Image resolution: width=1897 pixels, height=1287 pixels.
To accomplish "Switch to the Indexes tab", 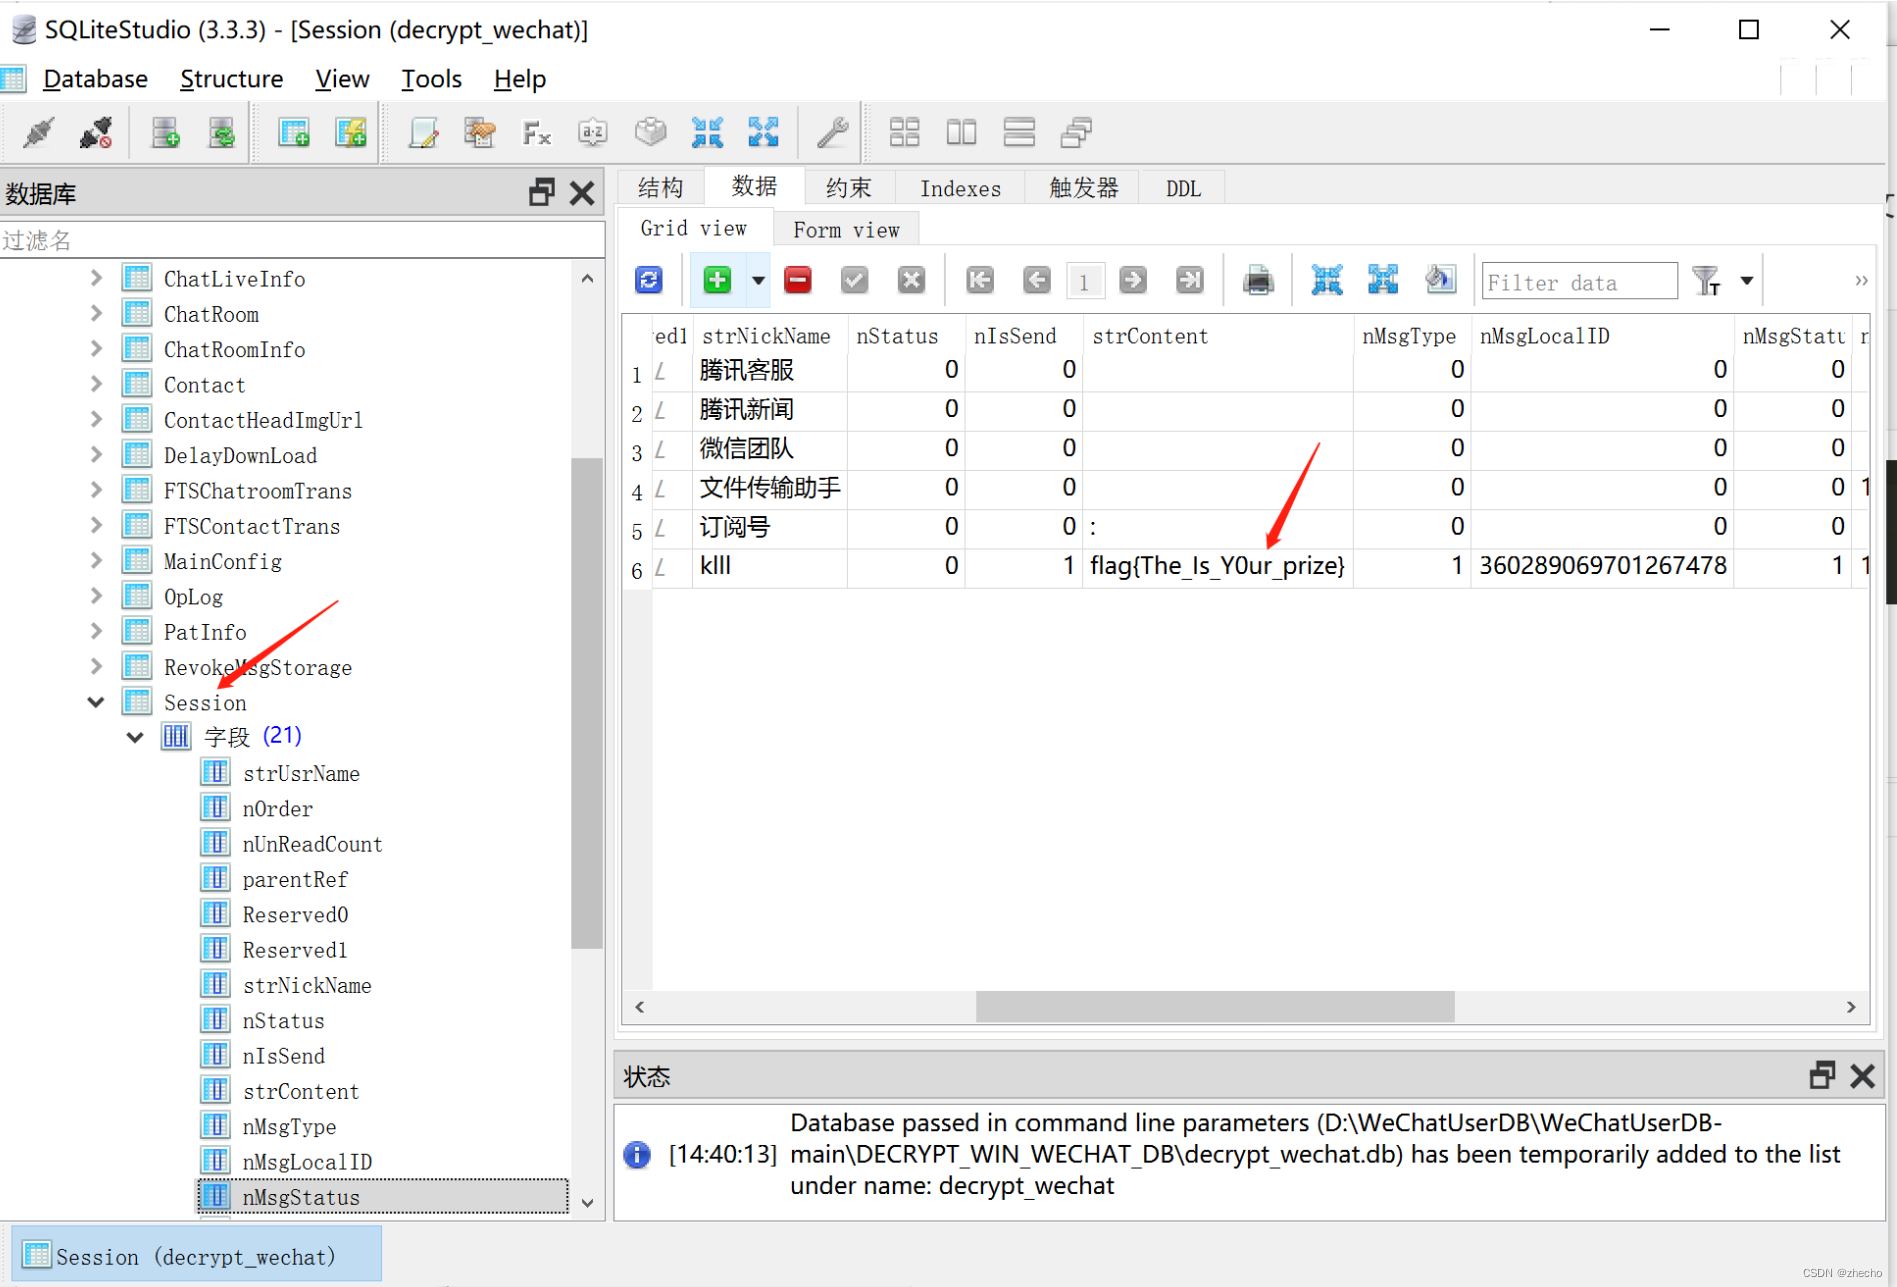I will [x=959, y=188].
